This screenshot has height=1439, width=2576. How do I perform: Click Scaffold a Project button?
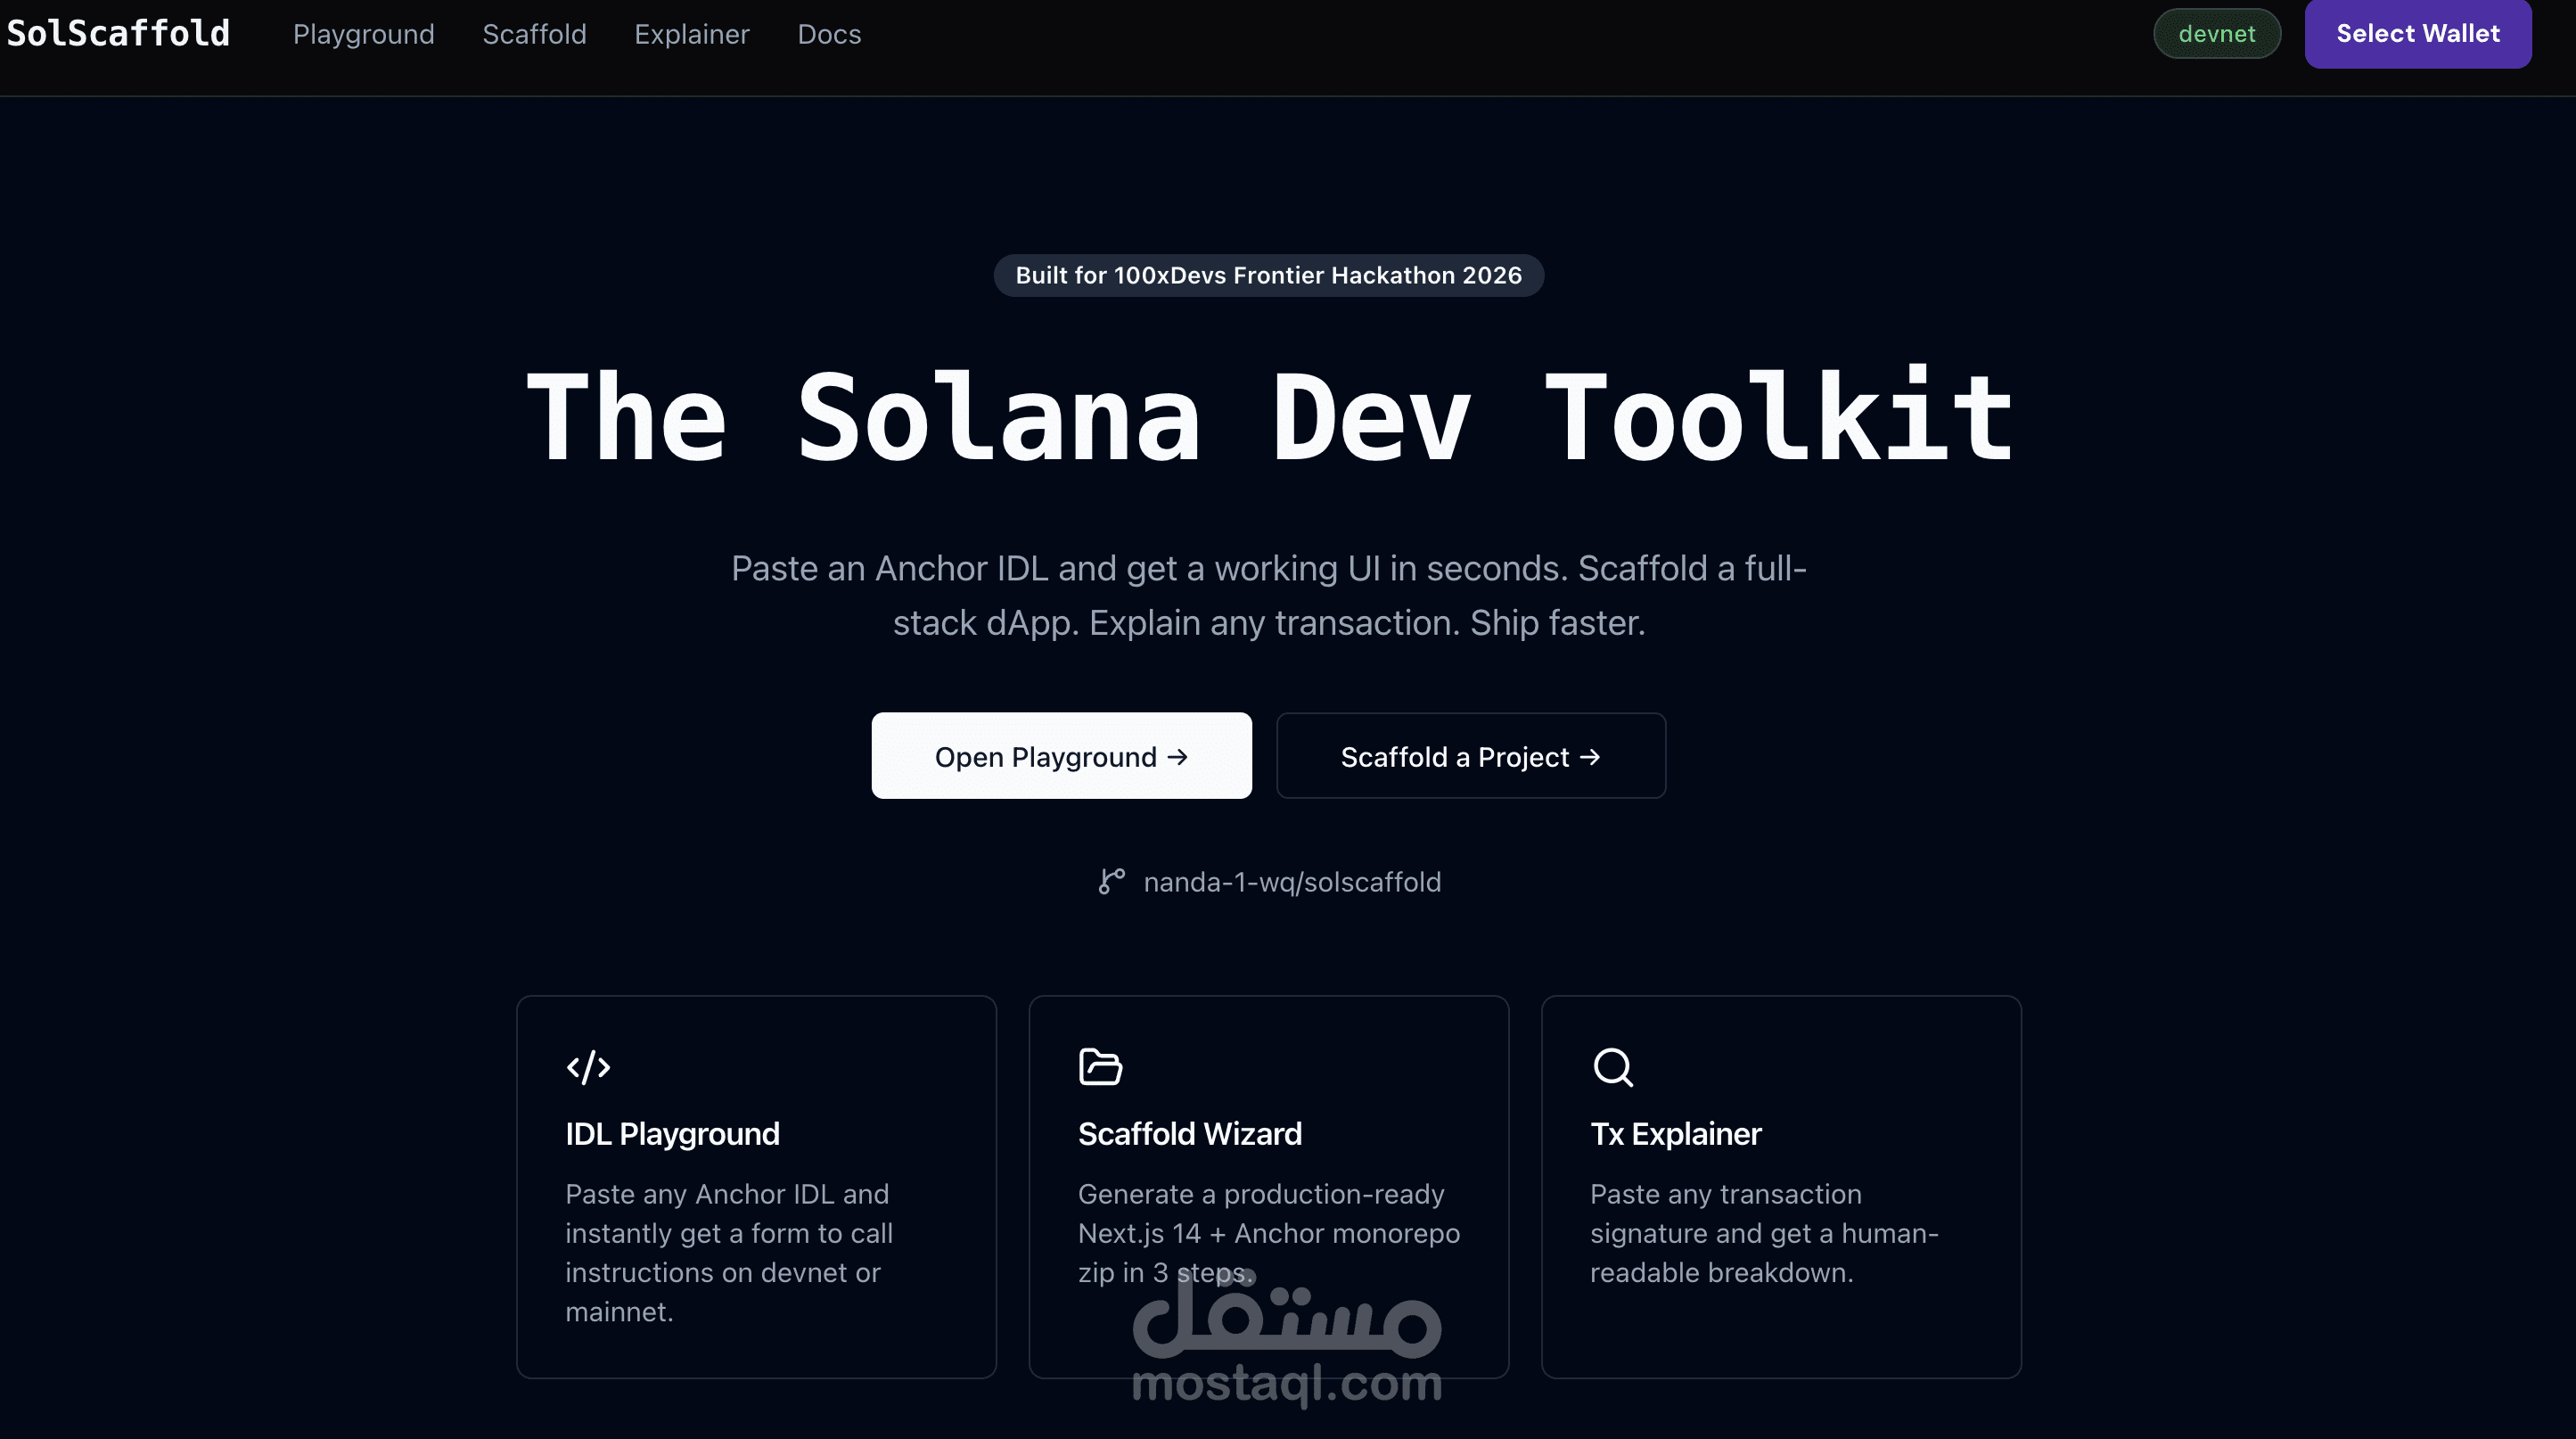(1471, 756)
